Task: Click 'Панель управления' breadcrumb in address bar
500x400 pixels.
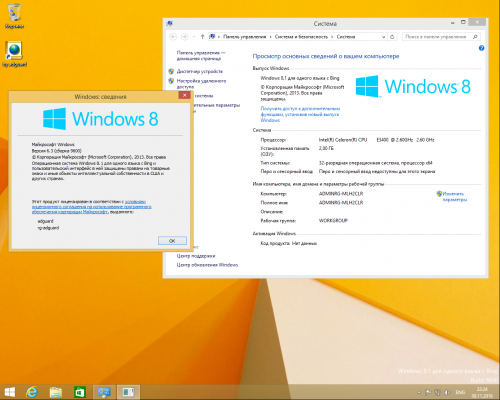Action: click(x=244, y=37)
